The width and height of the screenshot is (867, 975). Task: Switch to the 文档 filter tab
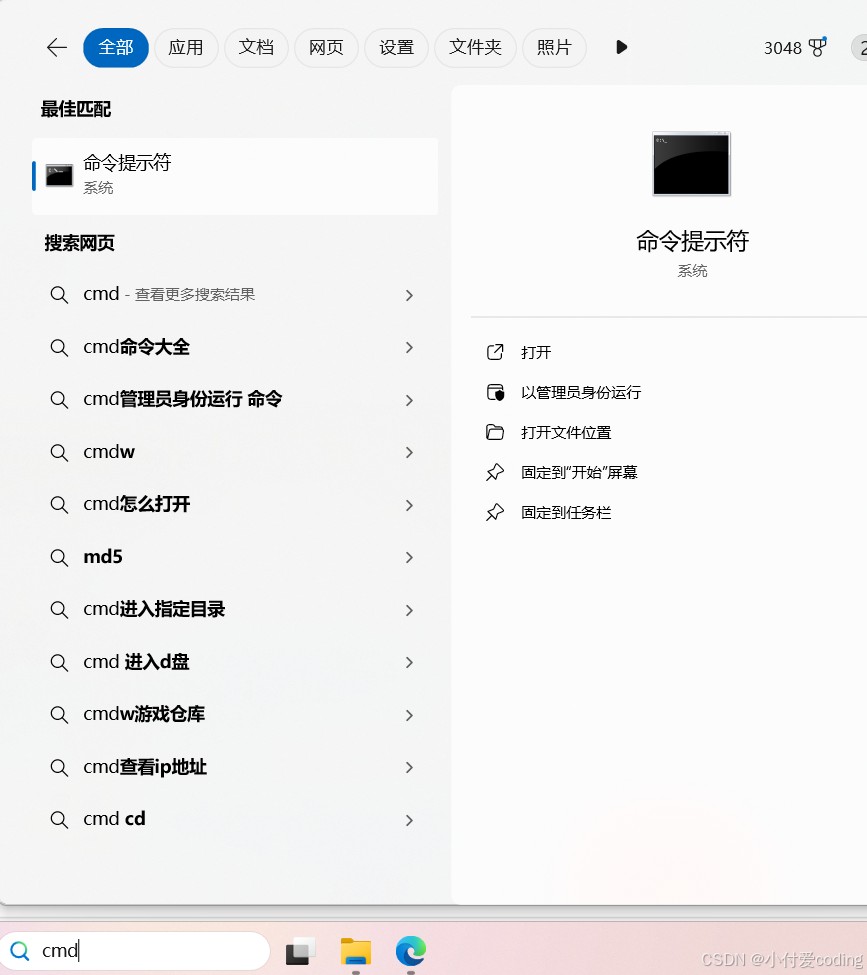pos(256,47)
